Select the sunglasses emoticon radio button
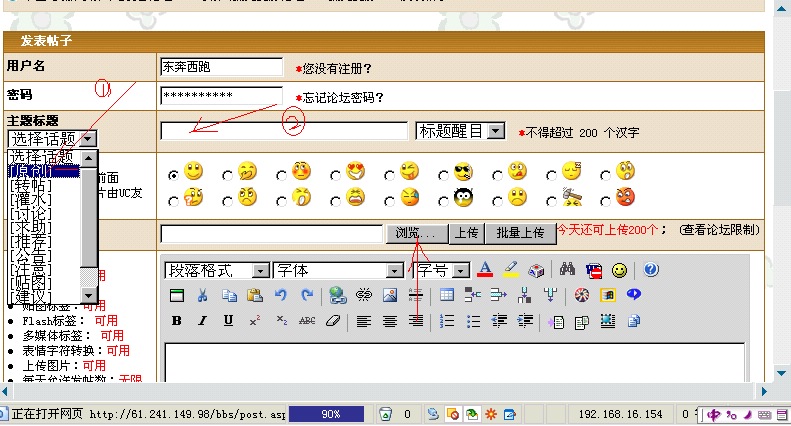 pyautogui.click(x=445, y=174)
